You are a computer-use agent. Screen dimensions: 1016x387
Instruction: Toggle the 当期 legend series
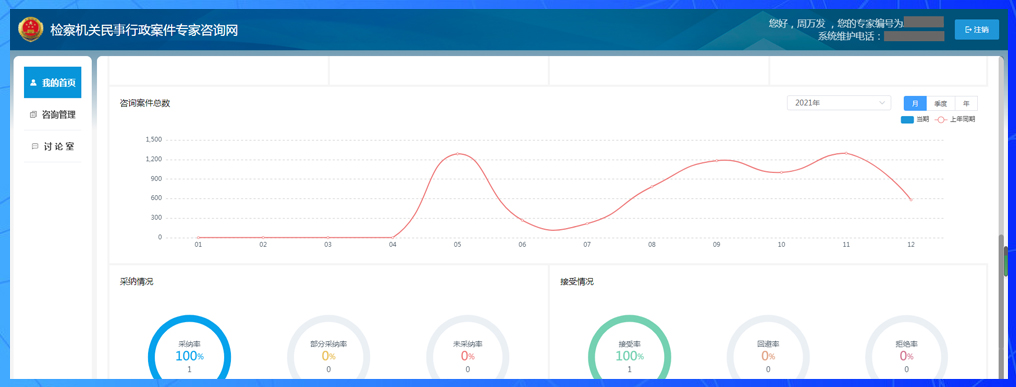tap(915, 119)
